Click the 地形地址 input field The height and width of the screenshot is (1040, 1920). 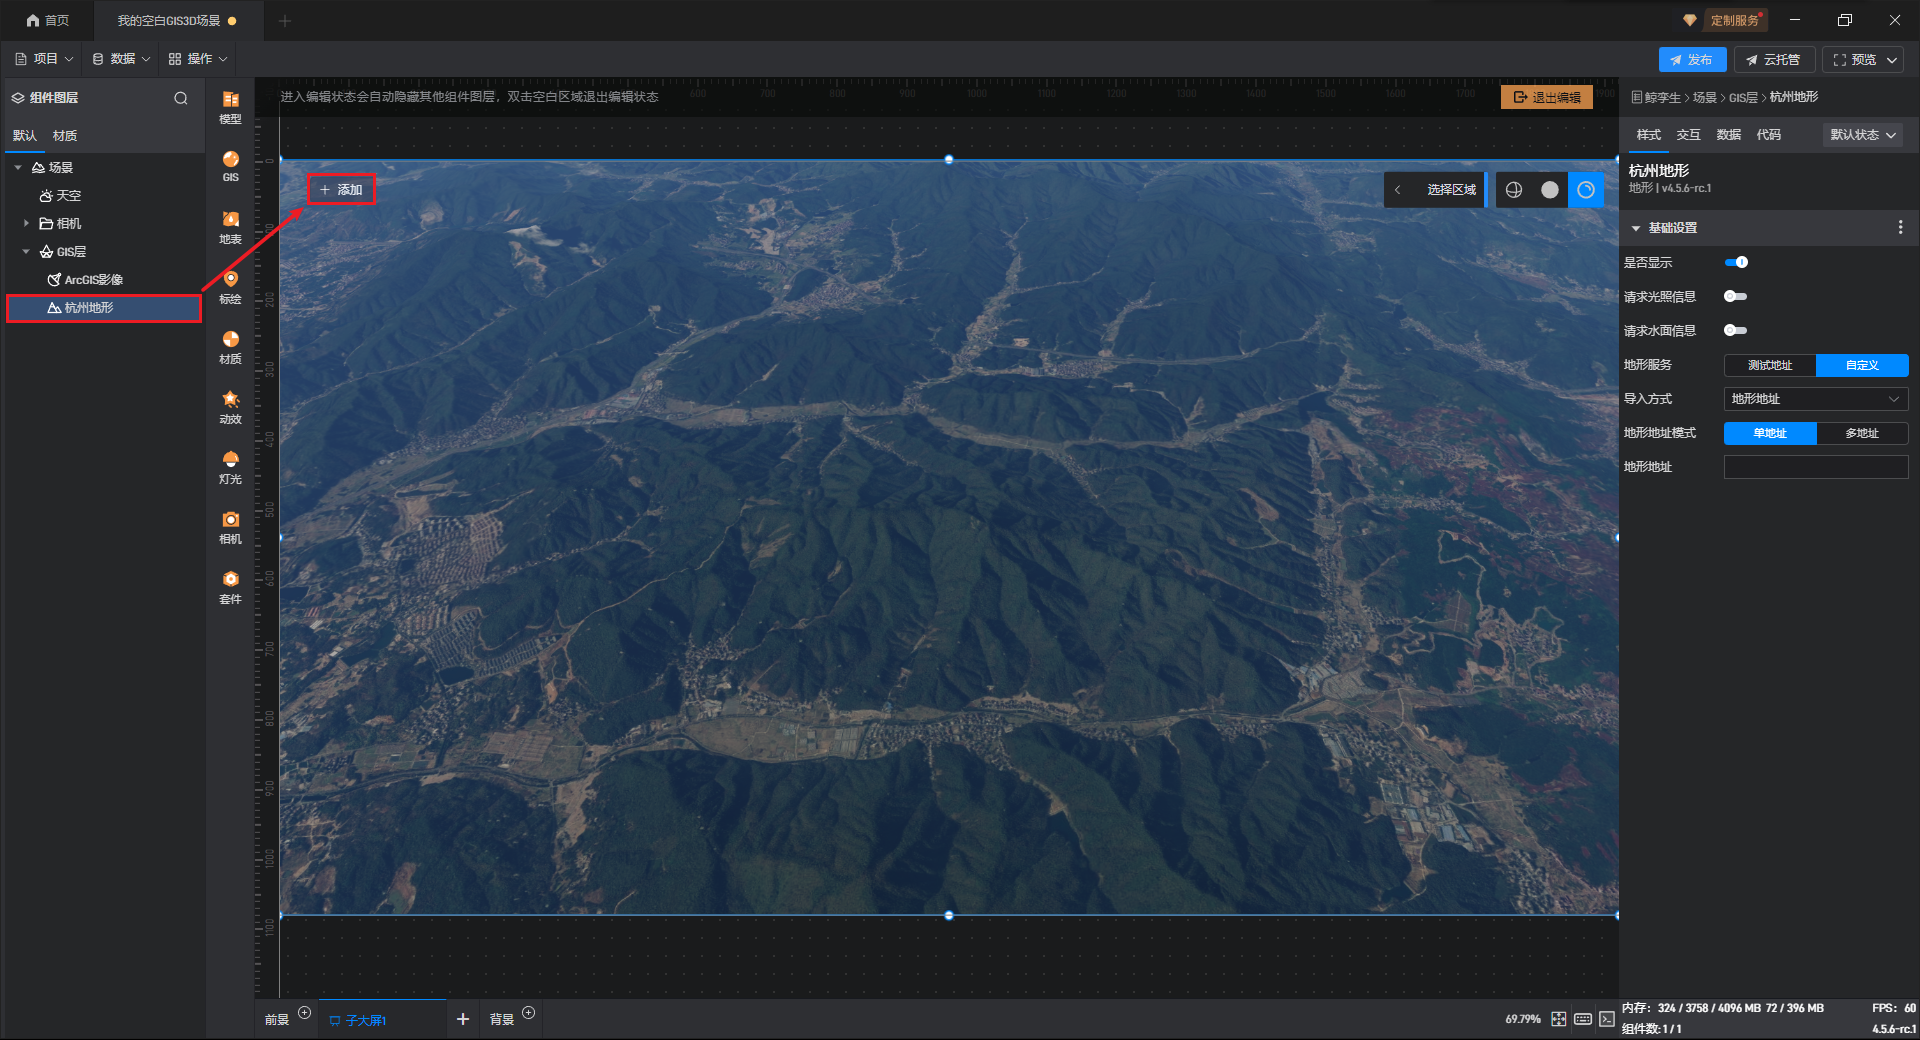click(1815, 467)
